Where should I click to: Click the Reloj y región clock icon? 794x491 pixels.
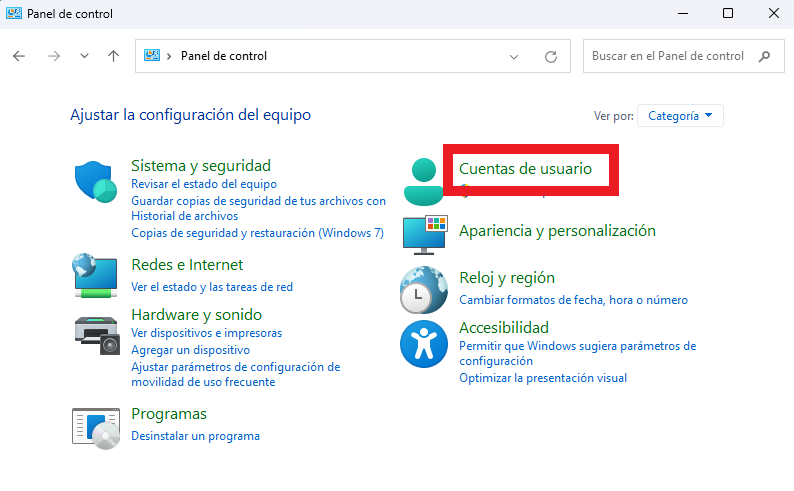pyautogui.click(x=424, y=290)
